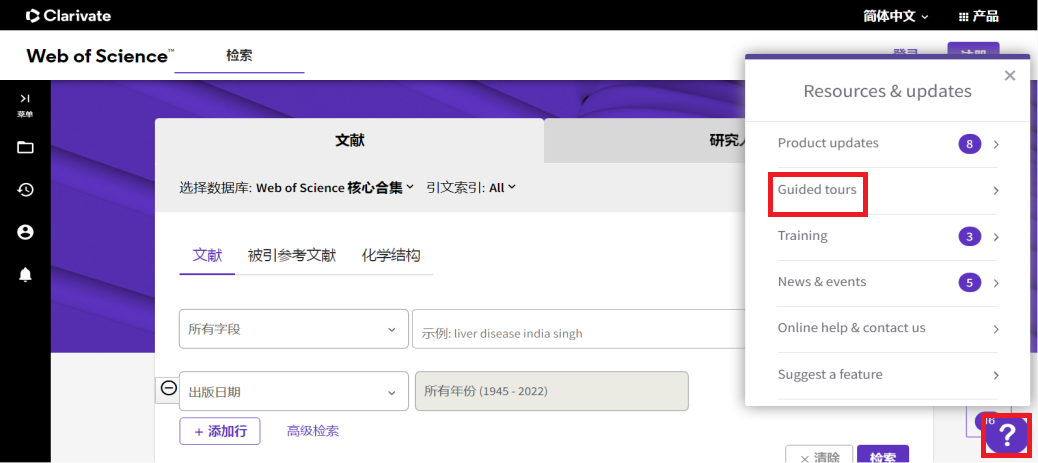Switch to the 研究人员 main tab

(x=645, y=140)
